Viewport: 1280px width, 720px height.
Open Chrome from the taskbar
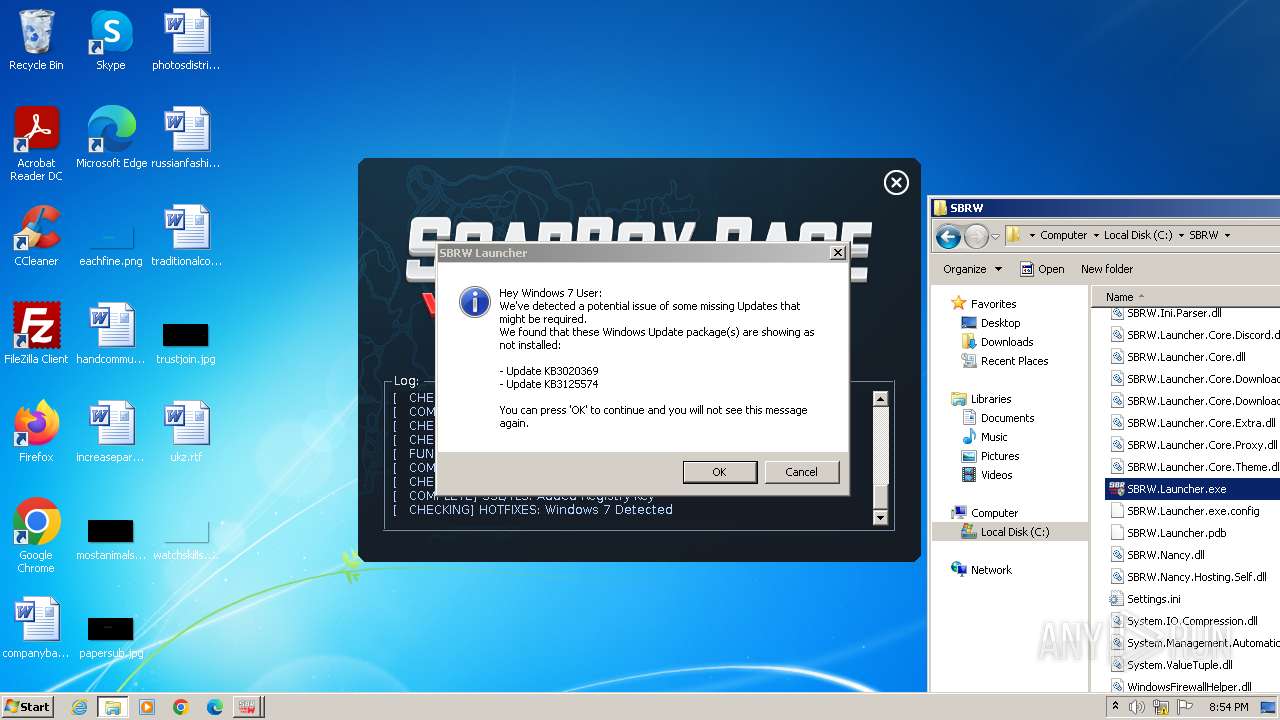(181, 707)
